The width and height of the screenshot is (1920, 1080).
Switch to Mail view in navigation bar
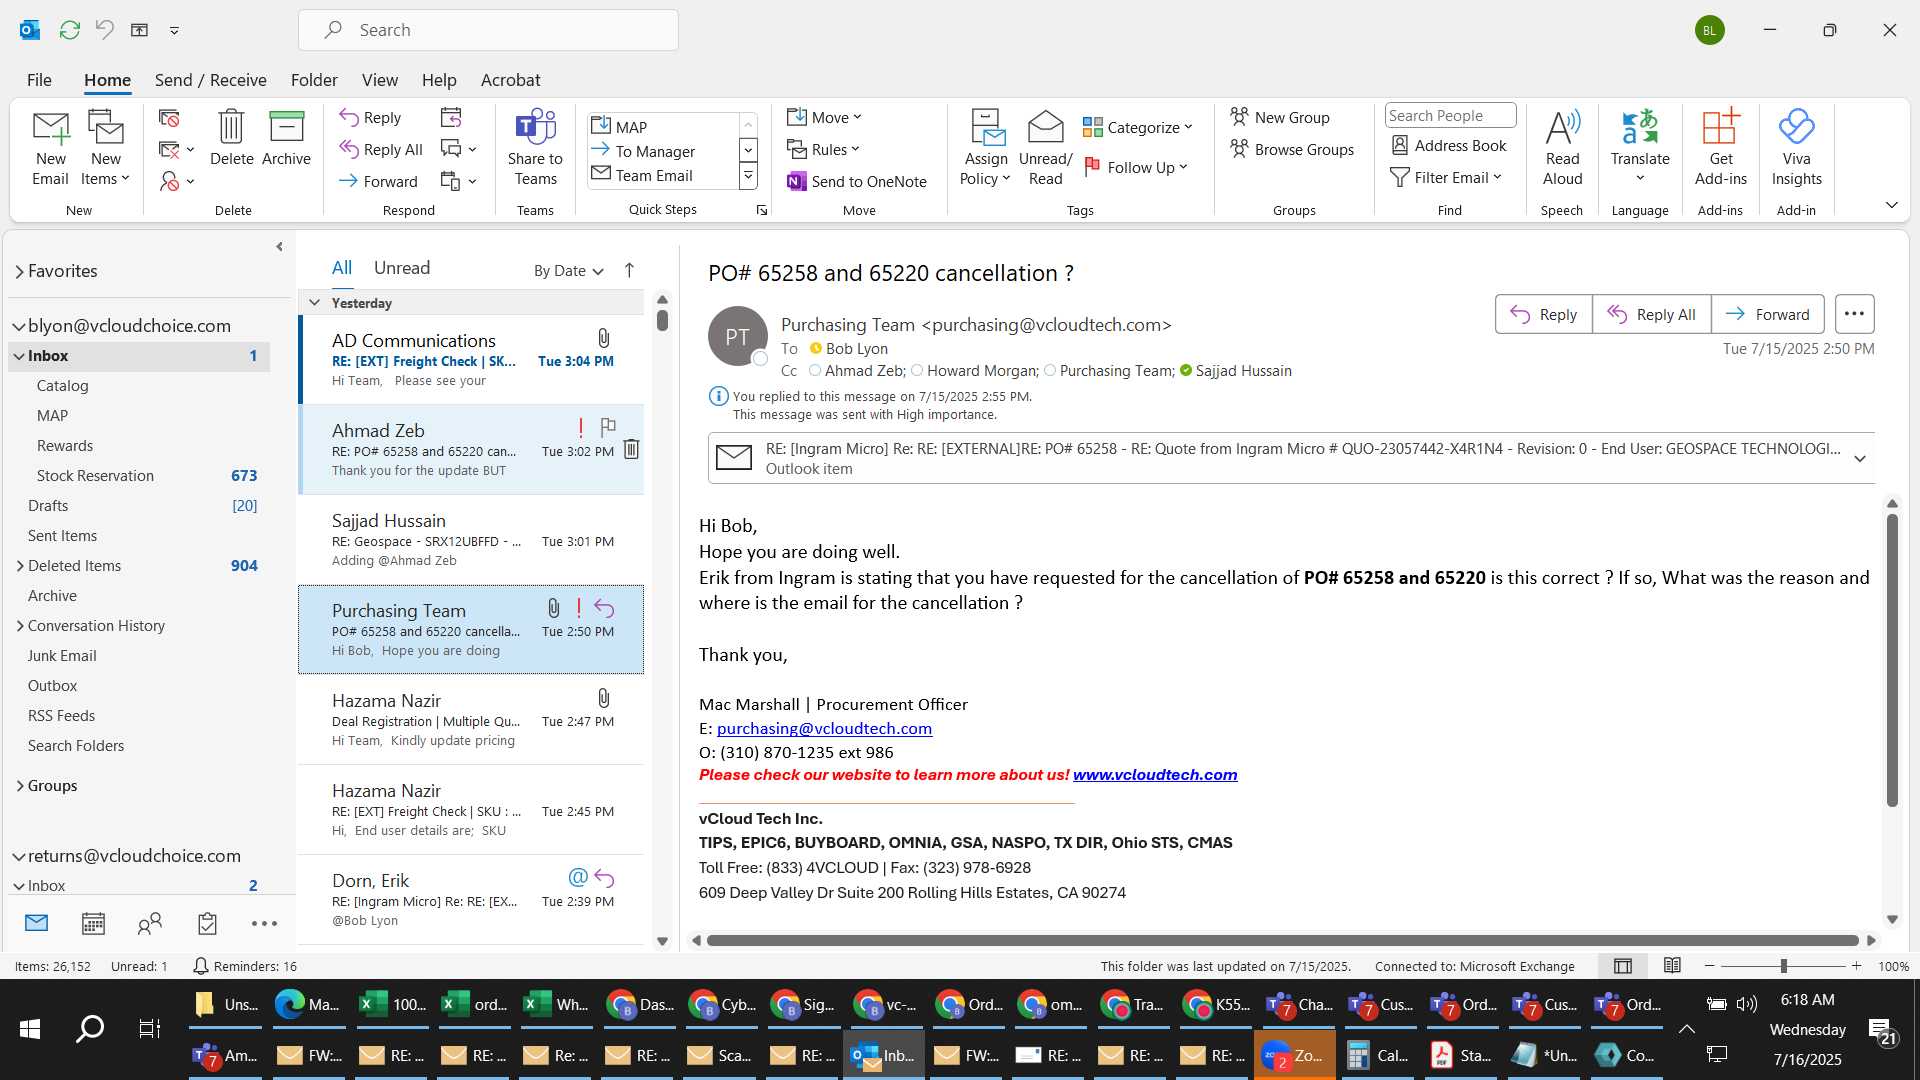[x=36, y=923]
